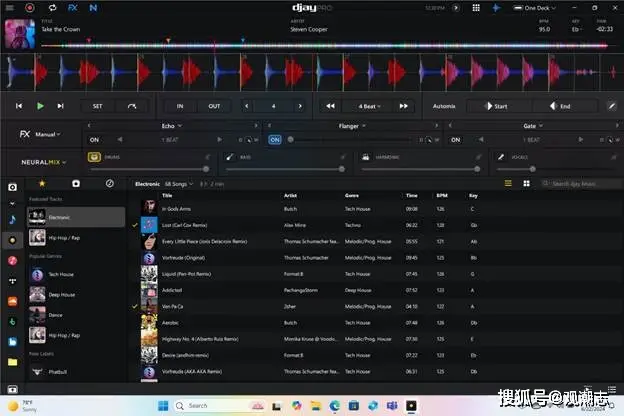Skip forward by beat with double arrows
This screenshot has width=624, height=416.
tap(404, 106)
